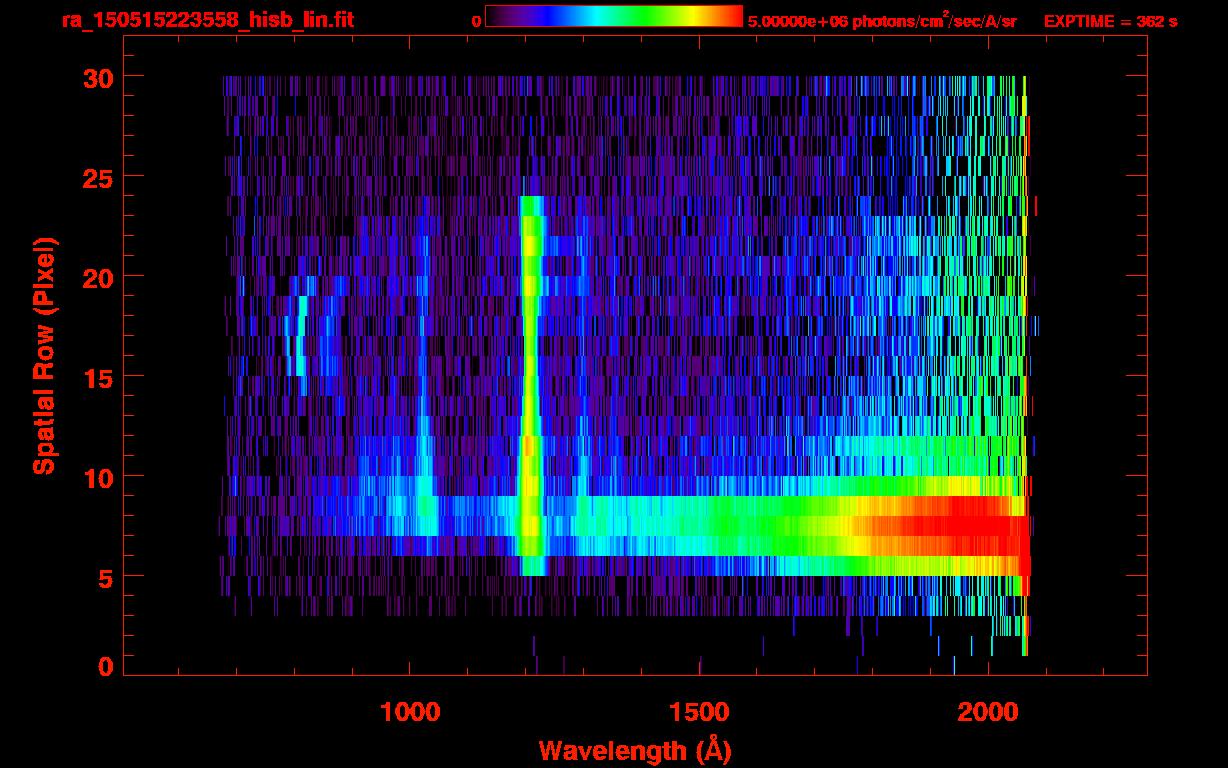Screen dimensions: 1228x768
Task: Click the rainbow color bar legend
Action: point(613,17)
